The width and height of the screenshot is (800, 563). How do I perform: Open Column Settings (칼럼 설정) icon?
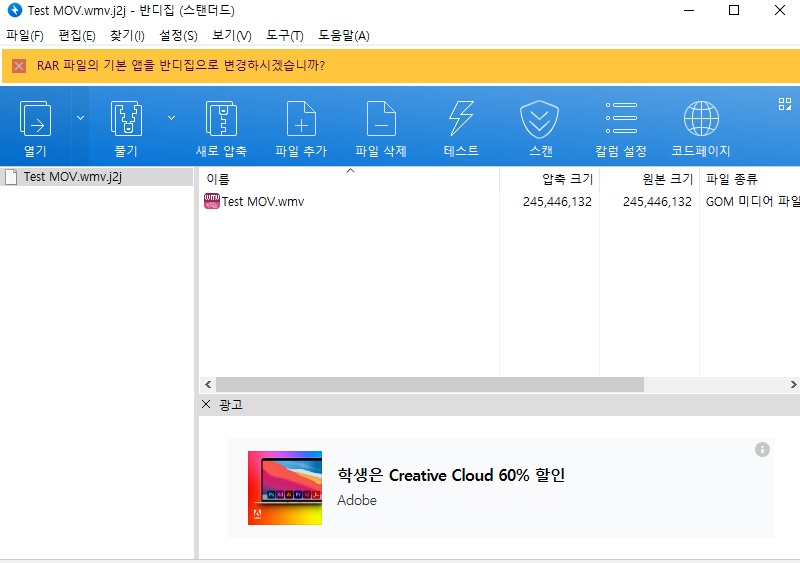coord(621,118)
